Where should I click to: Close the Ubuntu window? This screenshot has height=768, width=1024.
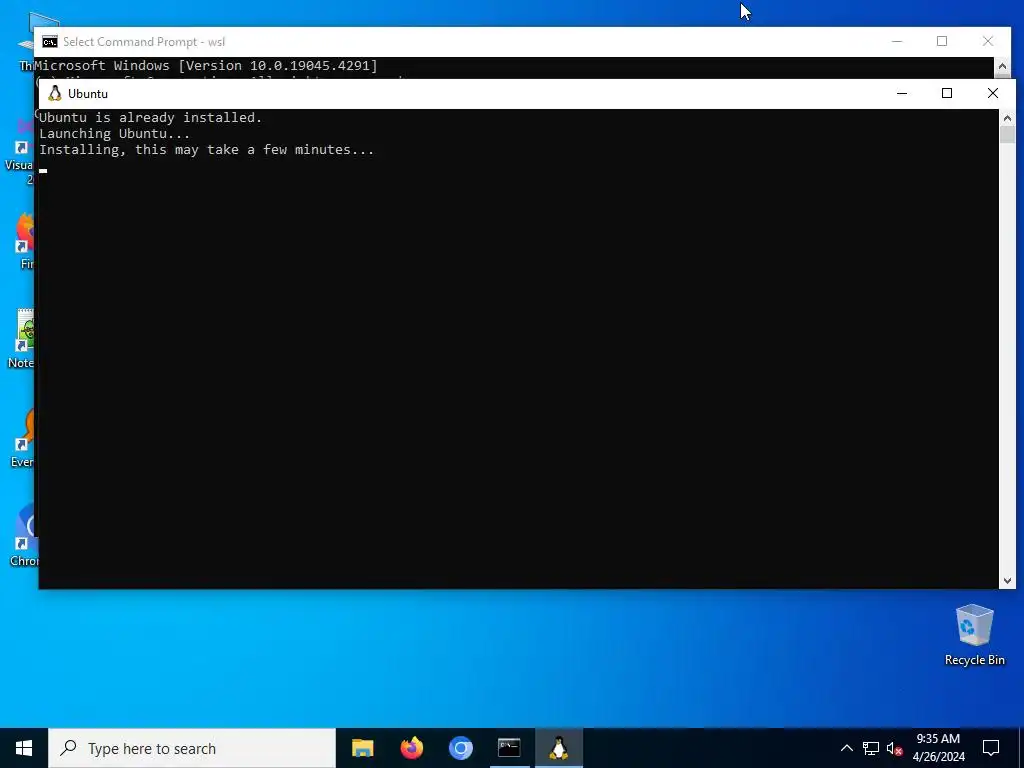pos(993,93)
